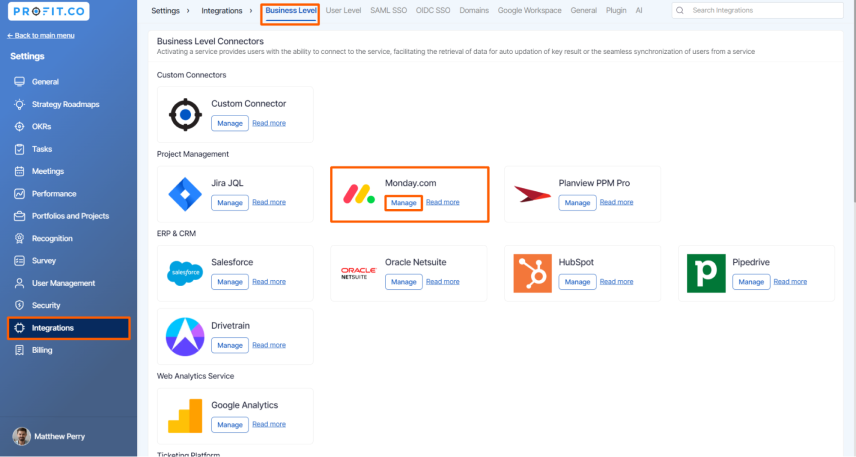Click the Integrations puzzle icon

point(20,328)
